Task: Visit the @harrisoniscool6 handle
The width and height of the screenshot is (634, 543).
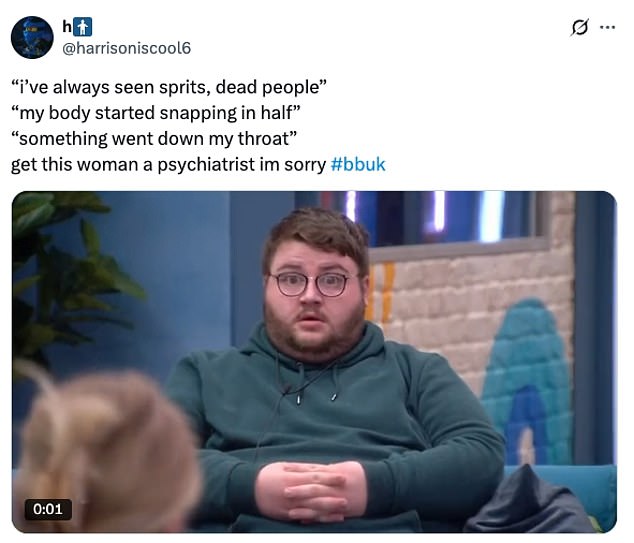Action: pos(126,48)
